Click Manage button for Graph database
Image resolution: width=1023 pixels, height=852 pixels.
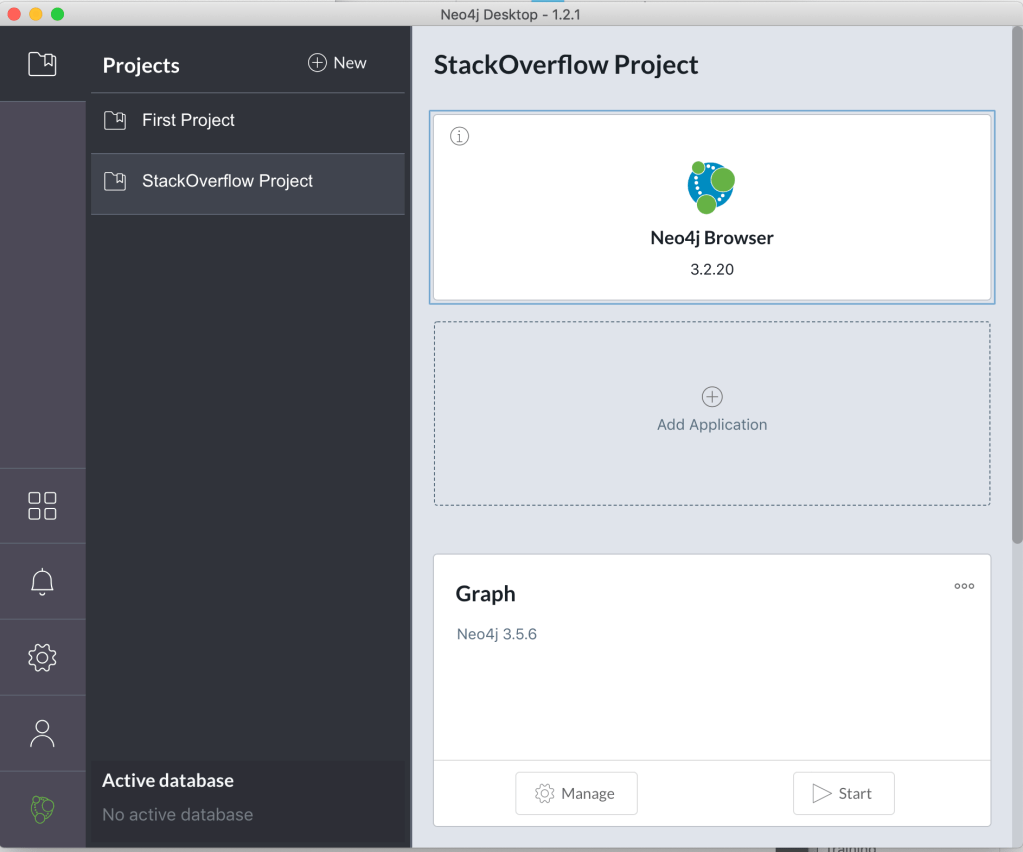(576, 794)
